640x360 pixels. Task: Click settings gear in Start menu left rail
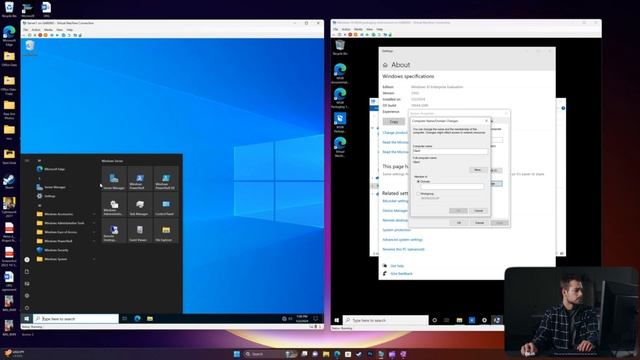[x=27, y=296]
